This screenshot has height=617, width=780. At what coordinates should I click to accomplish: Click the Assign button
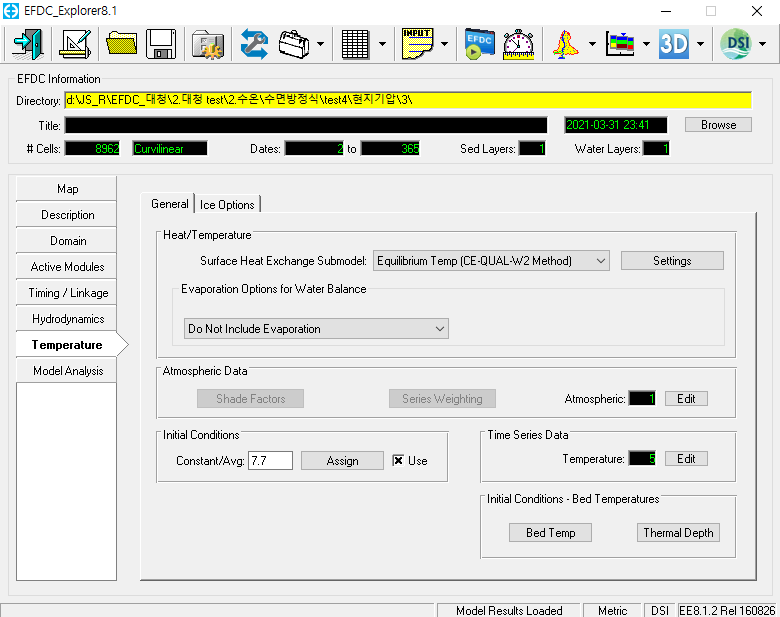click(342, 461)
